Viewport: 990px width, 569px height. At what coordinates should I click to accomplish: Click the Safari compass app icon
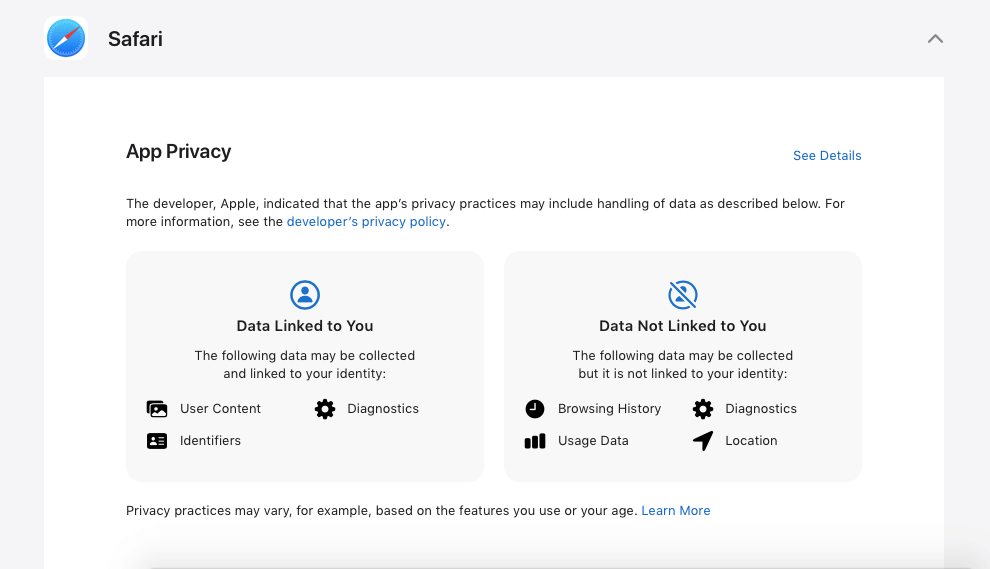66,39
